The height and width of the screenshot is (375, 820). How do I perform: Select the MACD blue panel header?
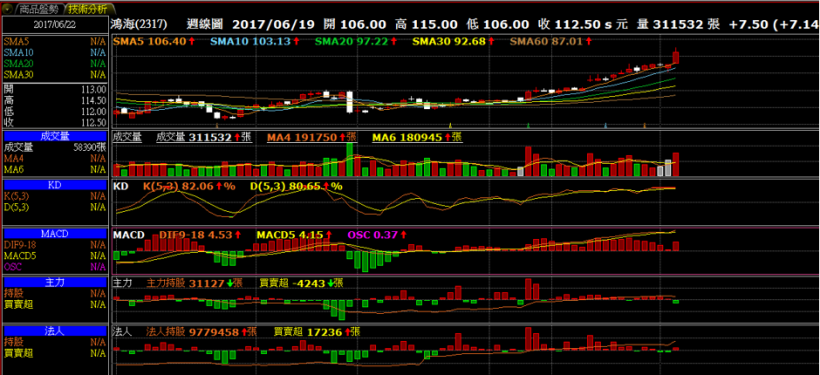(x=55, y=233)
